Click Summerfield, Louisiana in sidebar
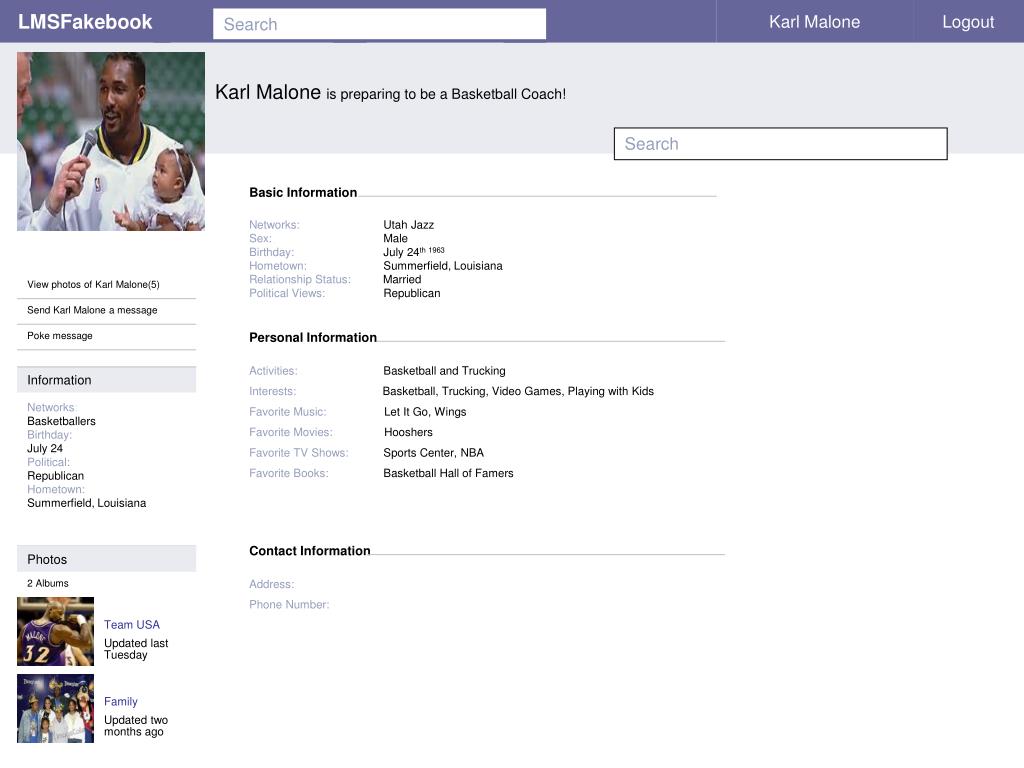Screen dimensions: 1024x768 pyautogui.click(x=87, y=503)
